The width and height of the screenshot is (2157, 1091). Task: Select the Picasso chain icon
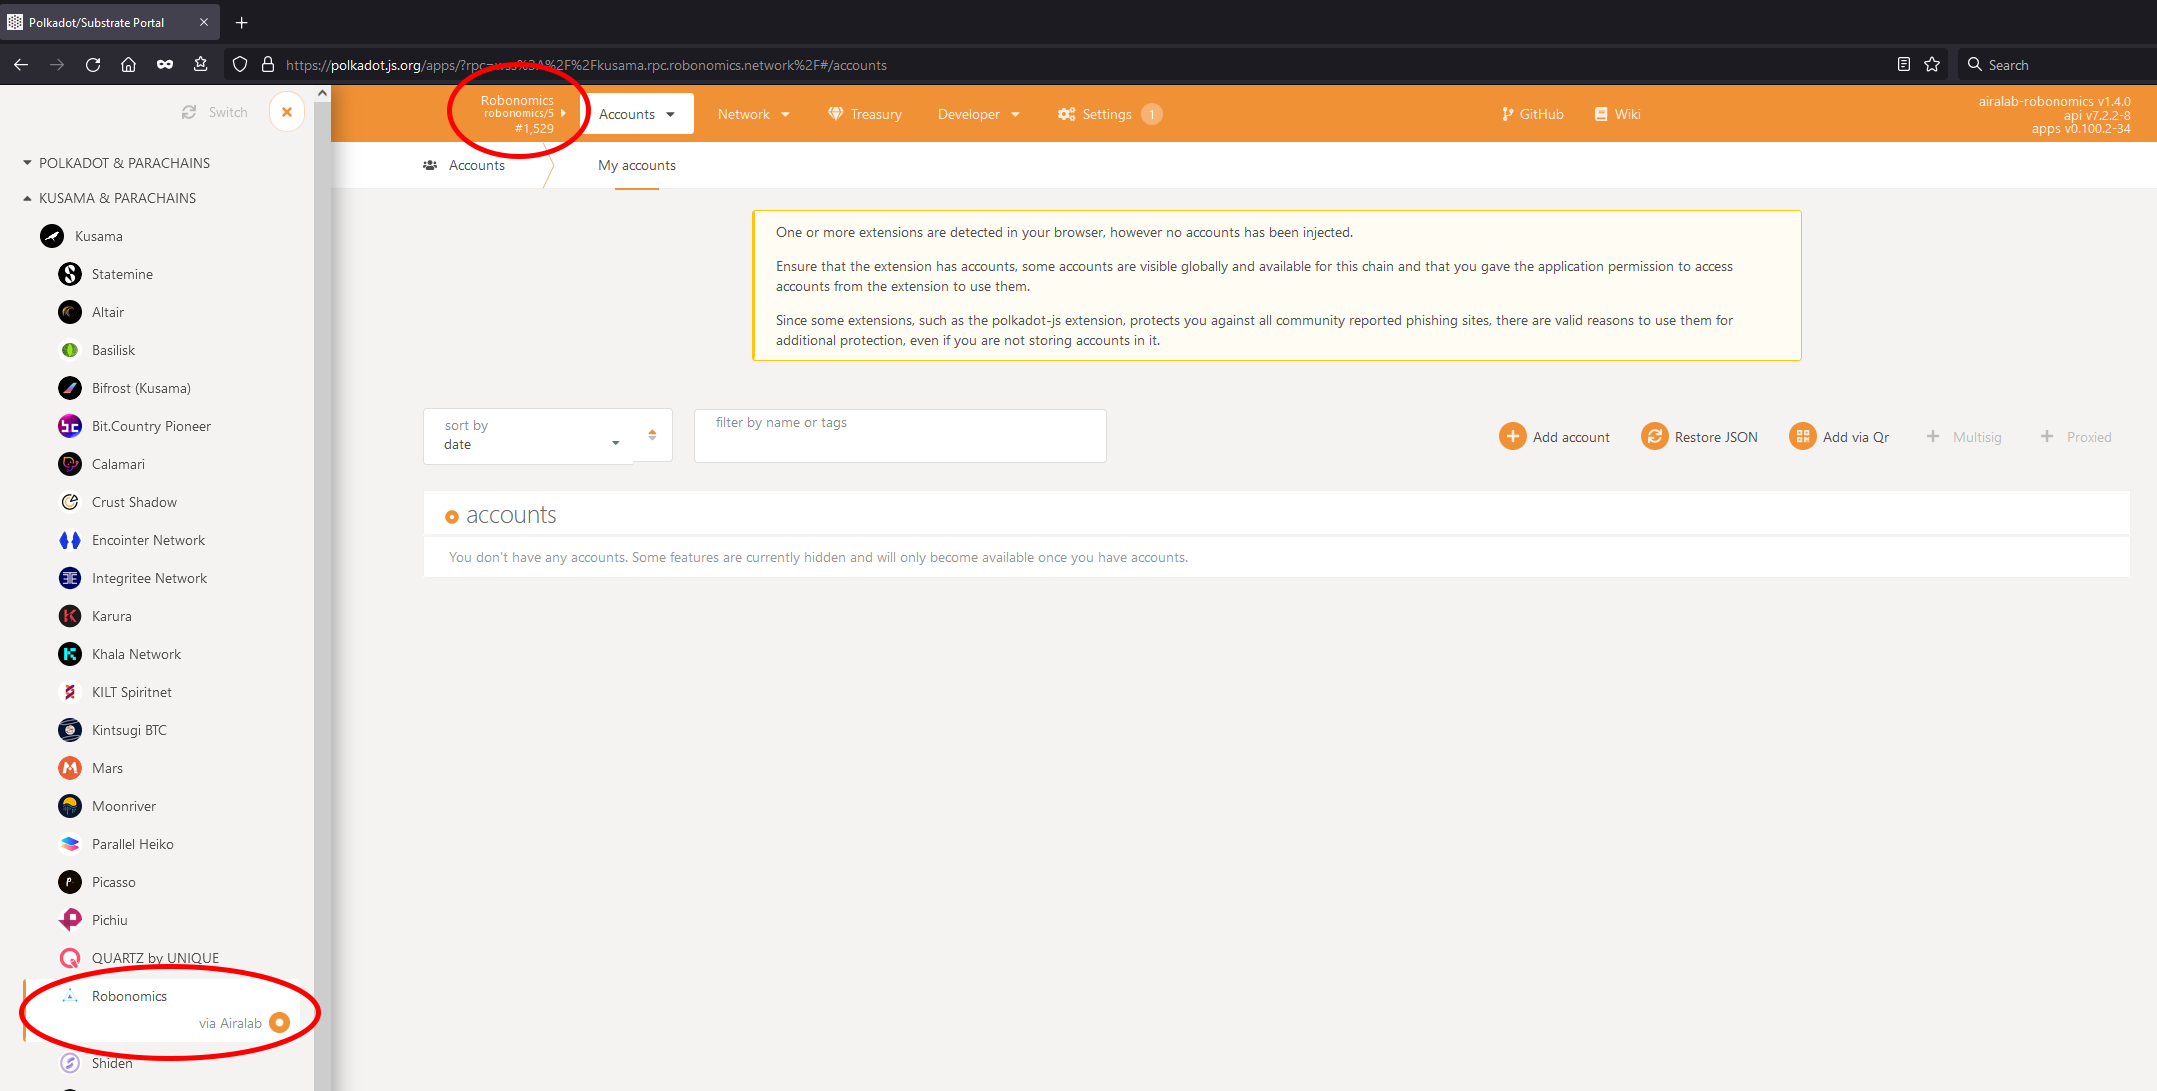(70, 882)
